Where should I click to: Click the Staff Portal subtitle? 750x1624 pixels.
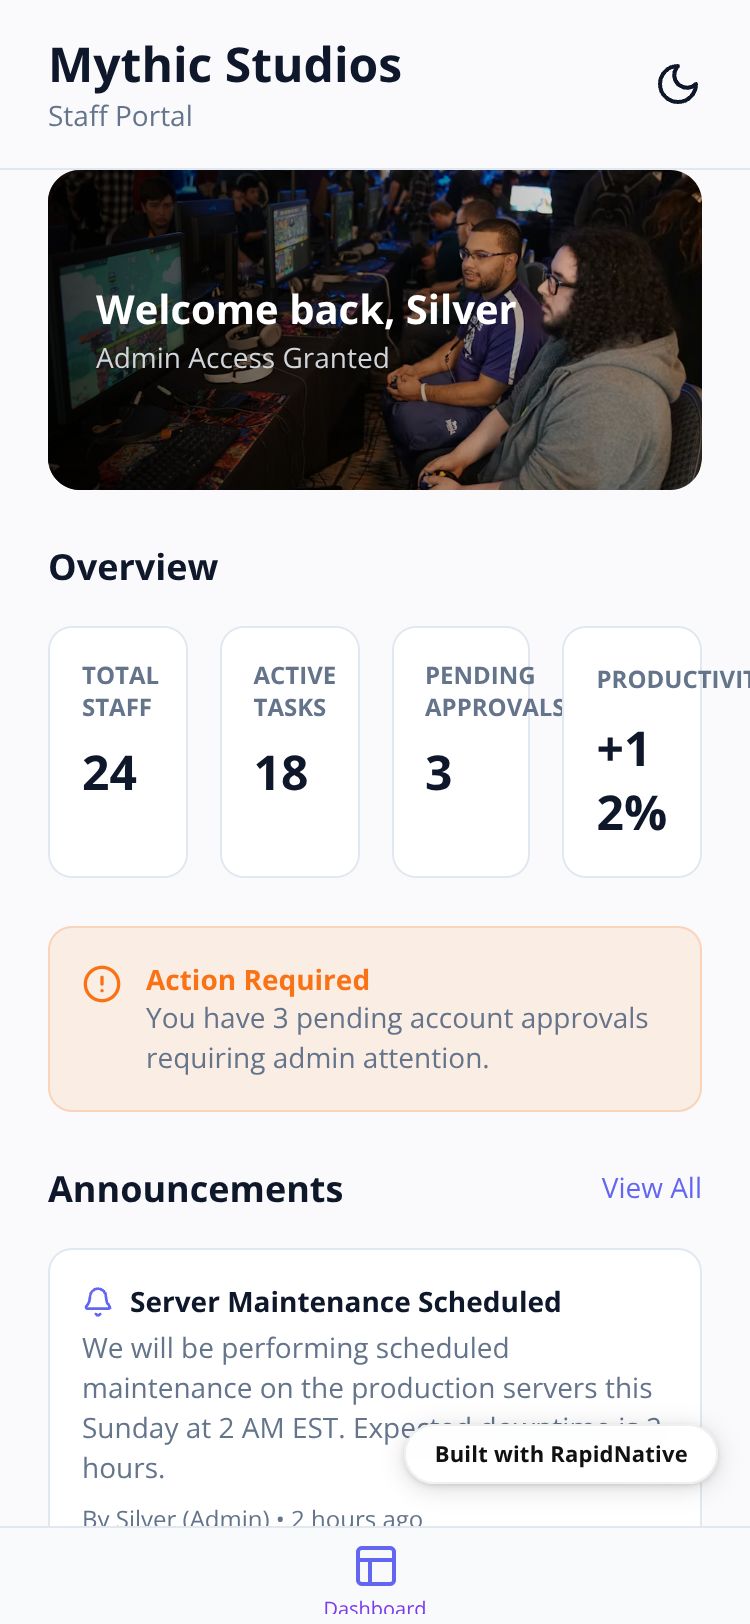pyautogui.click(x=120, y=116)
